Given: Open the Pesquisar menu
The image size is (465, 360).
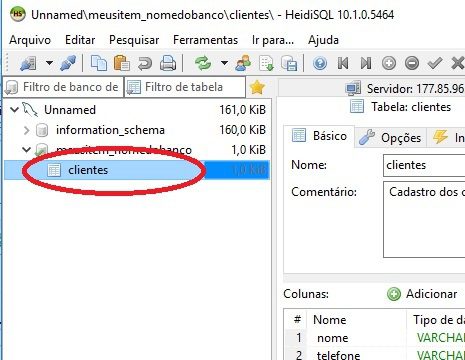Looking at the screenshot, I should pyautogui.click(x=134, y=40).
